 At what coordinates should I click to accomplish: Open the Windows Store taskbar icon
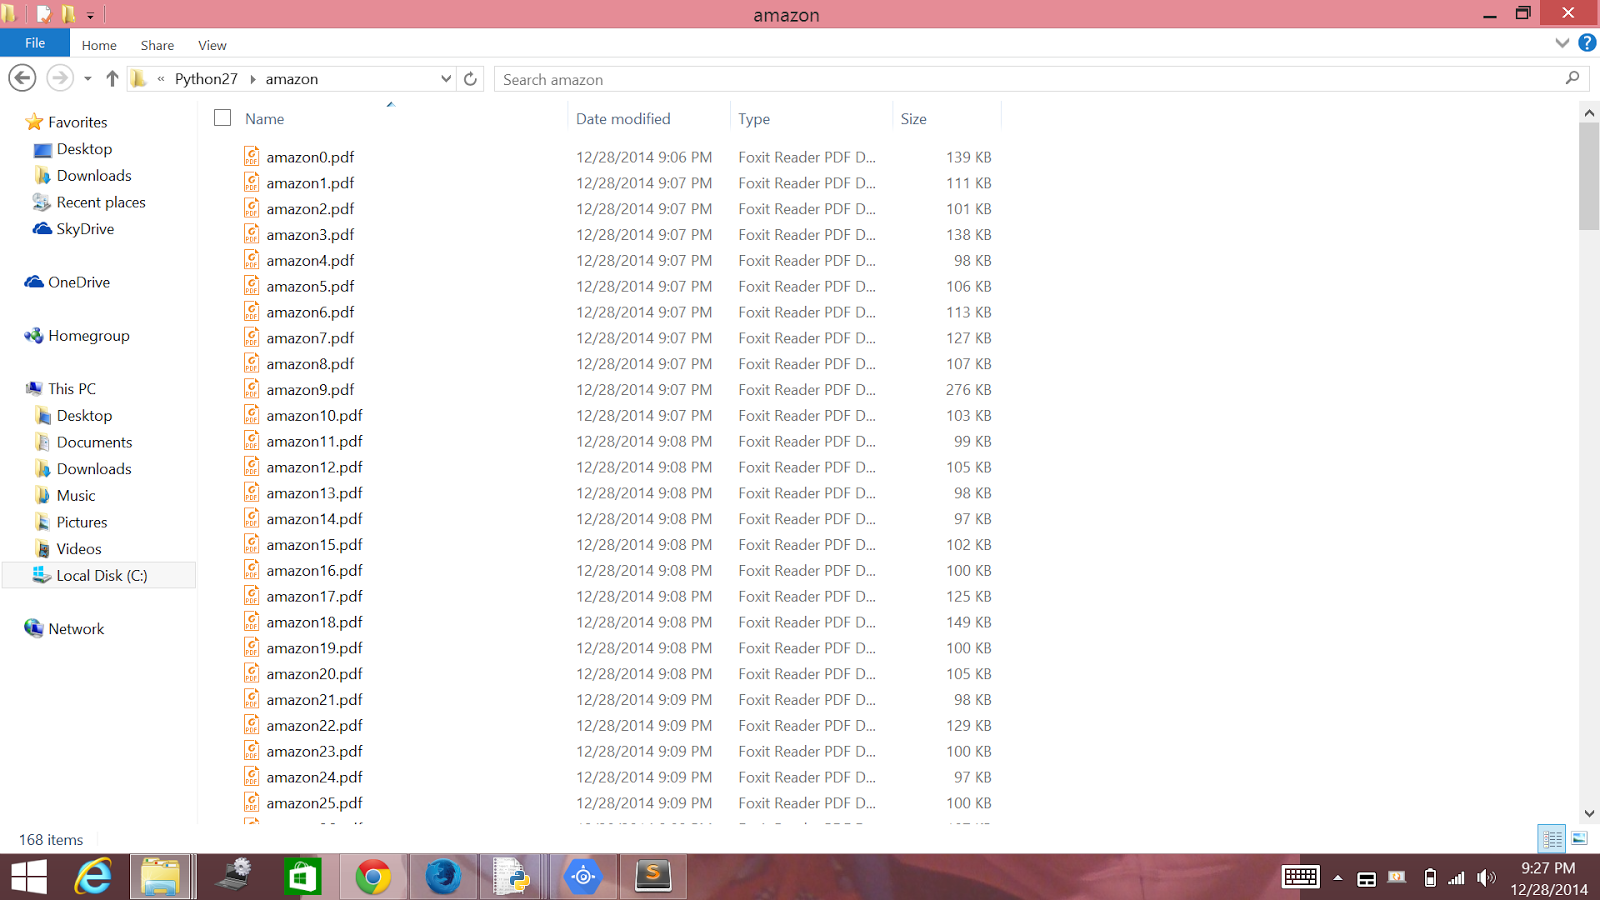click(302, 877)
